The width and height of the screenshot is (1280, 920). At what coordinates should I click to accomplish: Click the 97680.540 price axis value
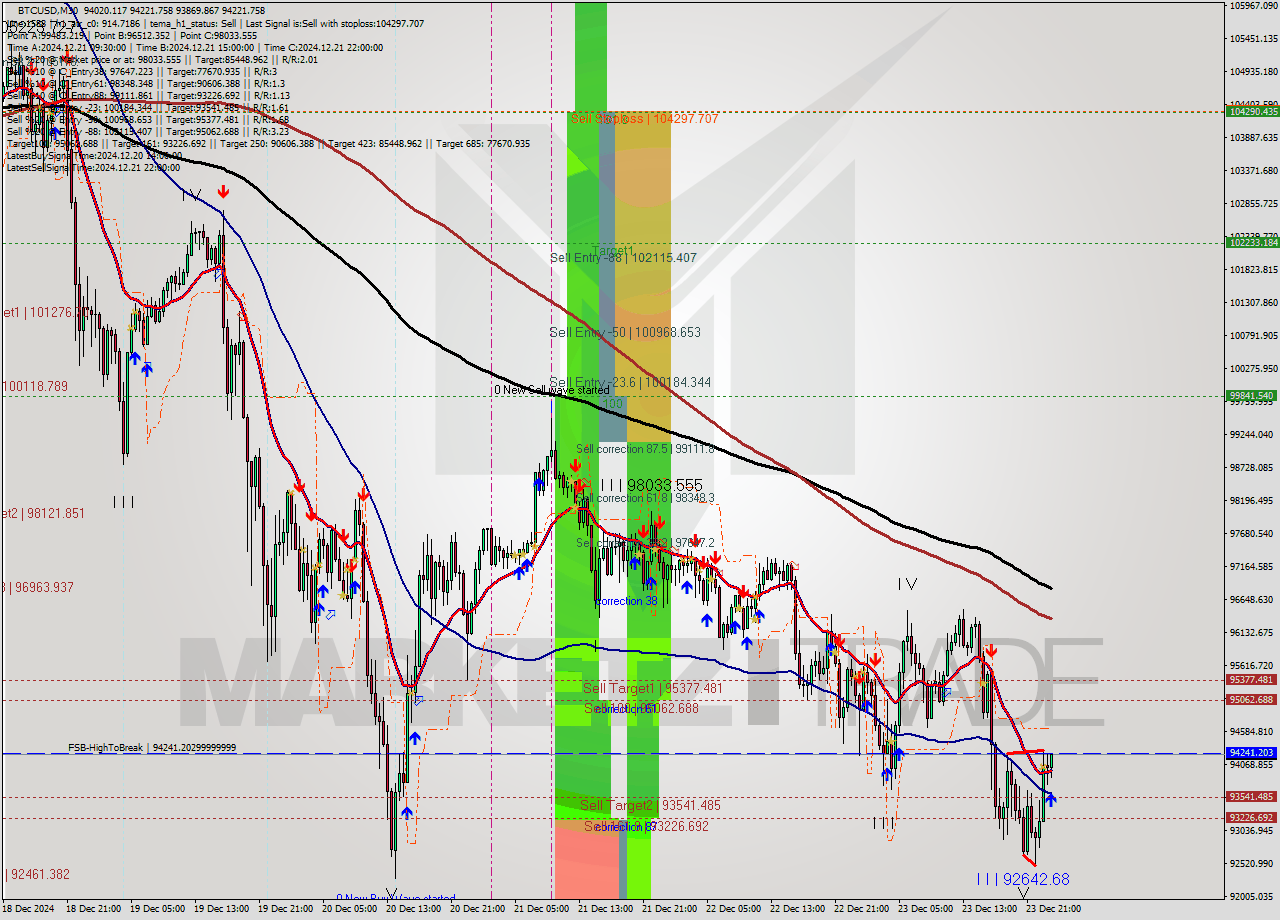(1253, 533)
